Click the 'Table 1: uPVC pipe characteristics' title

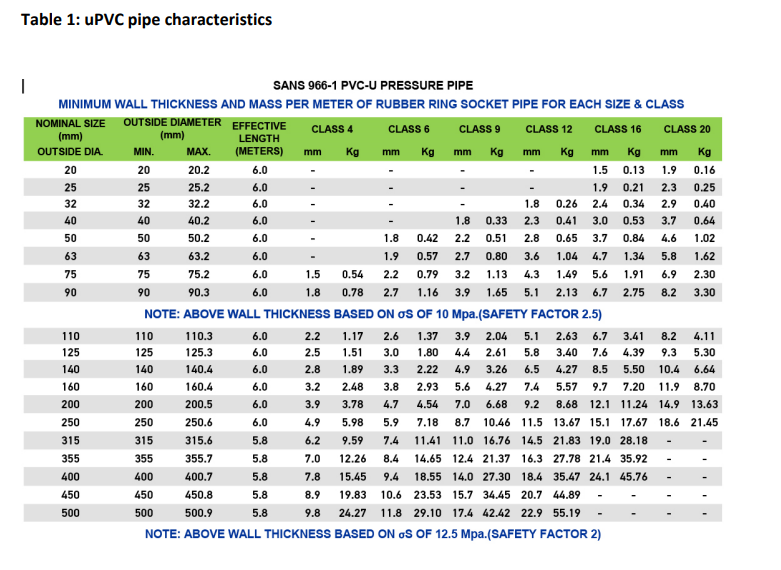pos(146,19)
